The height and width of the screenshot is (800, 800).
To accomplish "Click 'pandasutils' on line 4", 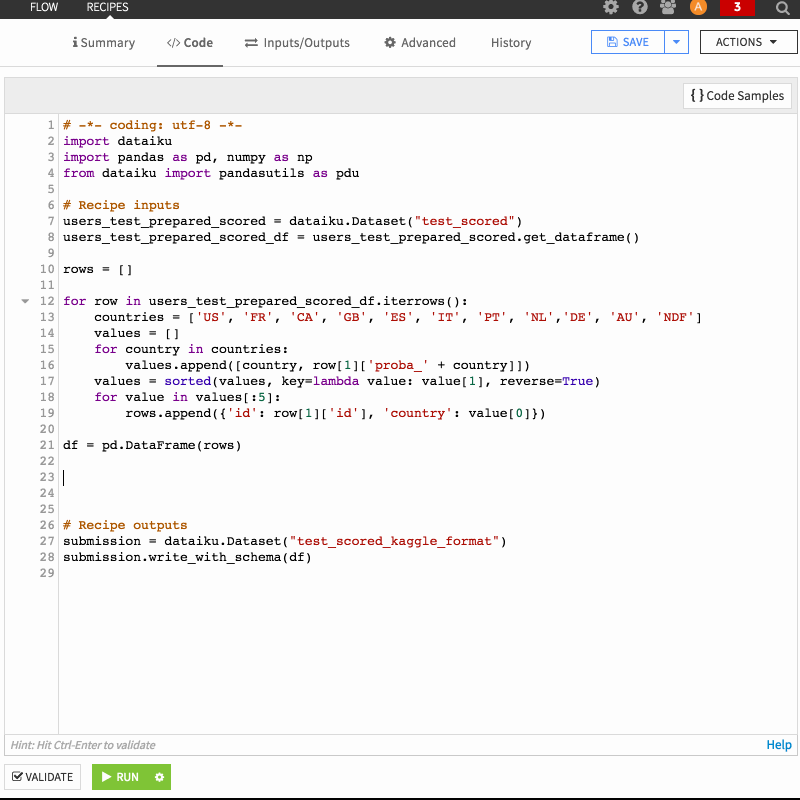I will tap(261, 173).
